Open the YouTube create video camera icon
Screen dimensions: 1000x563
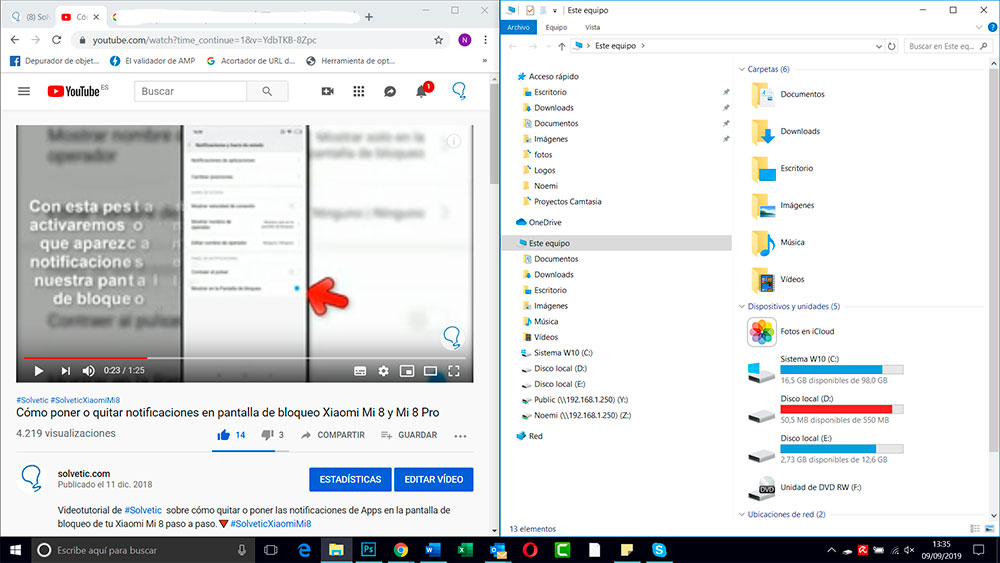(x=328, y=91)
